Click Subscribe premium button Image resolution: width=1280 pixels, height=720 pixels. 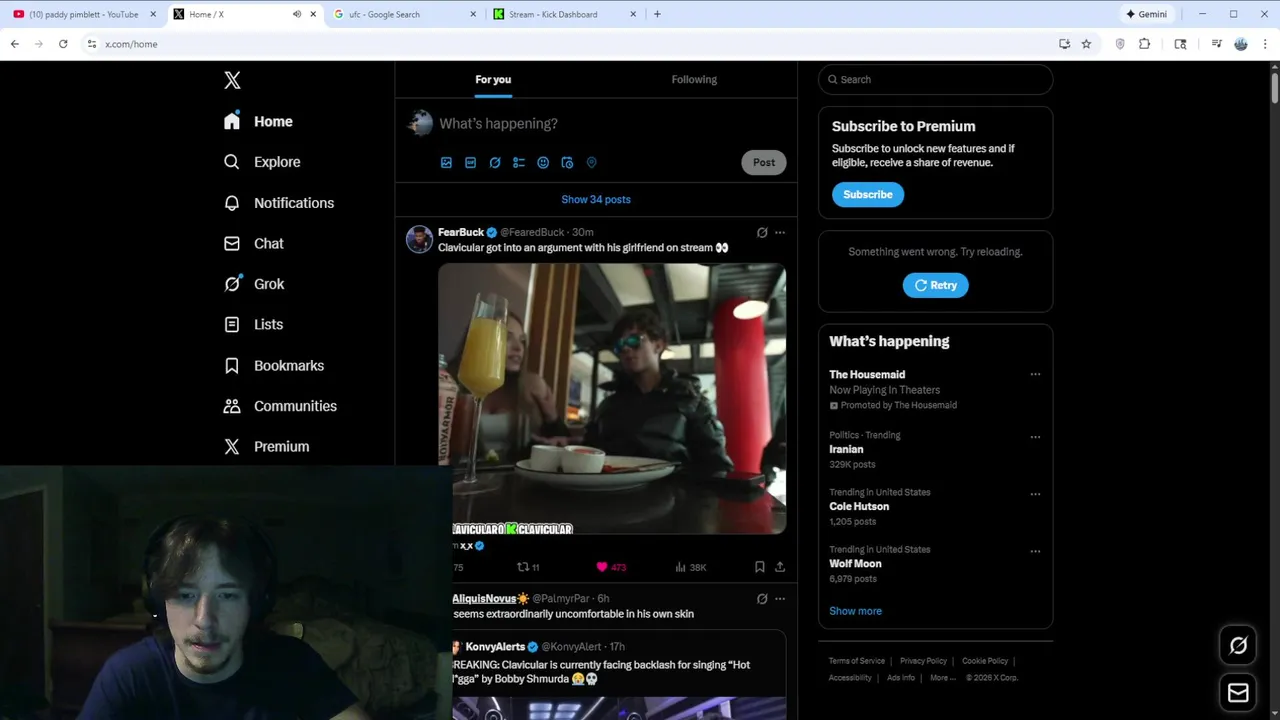868,194
